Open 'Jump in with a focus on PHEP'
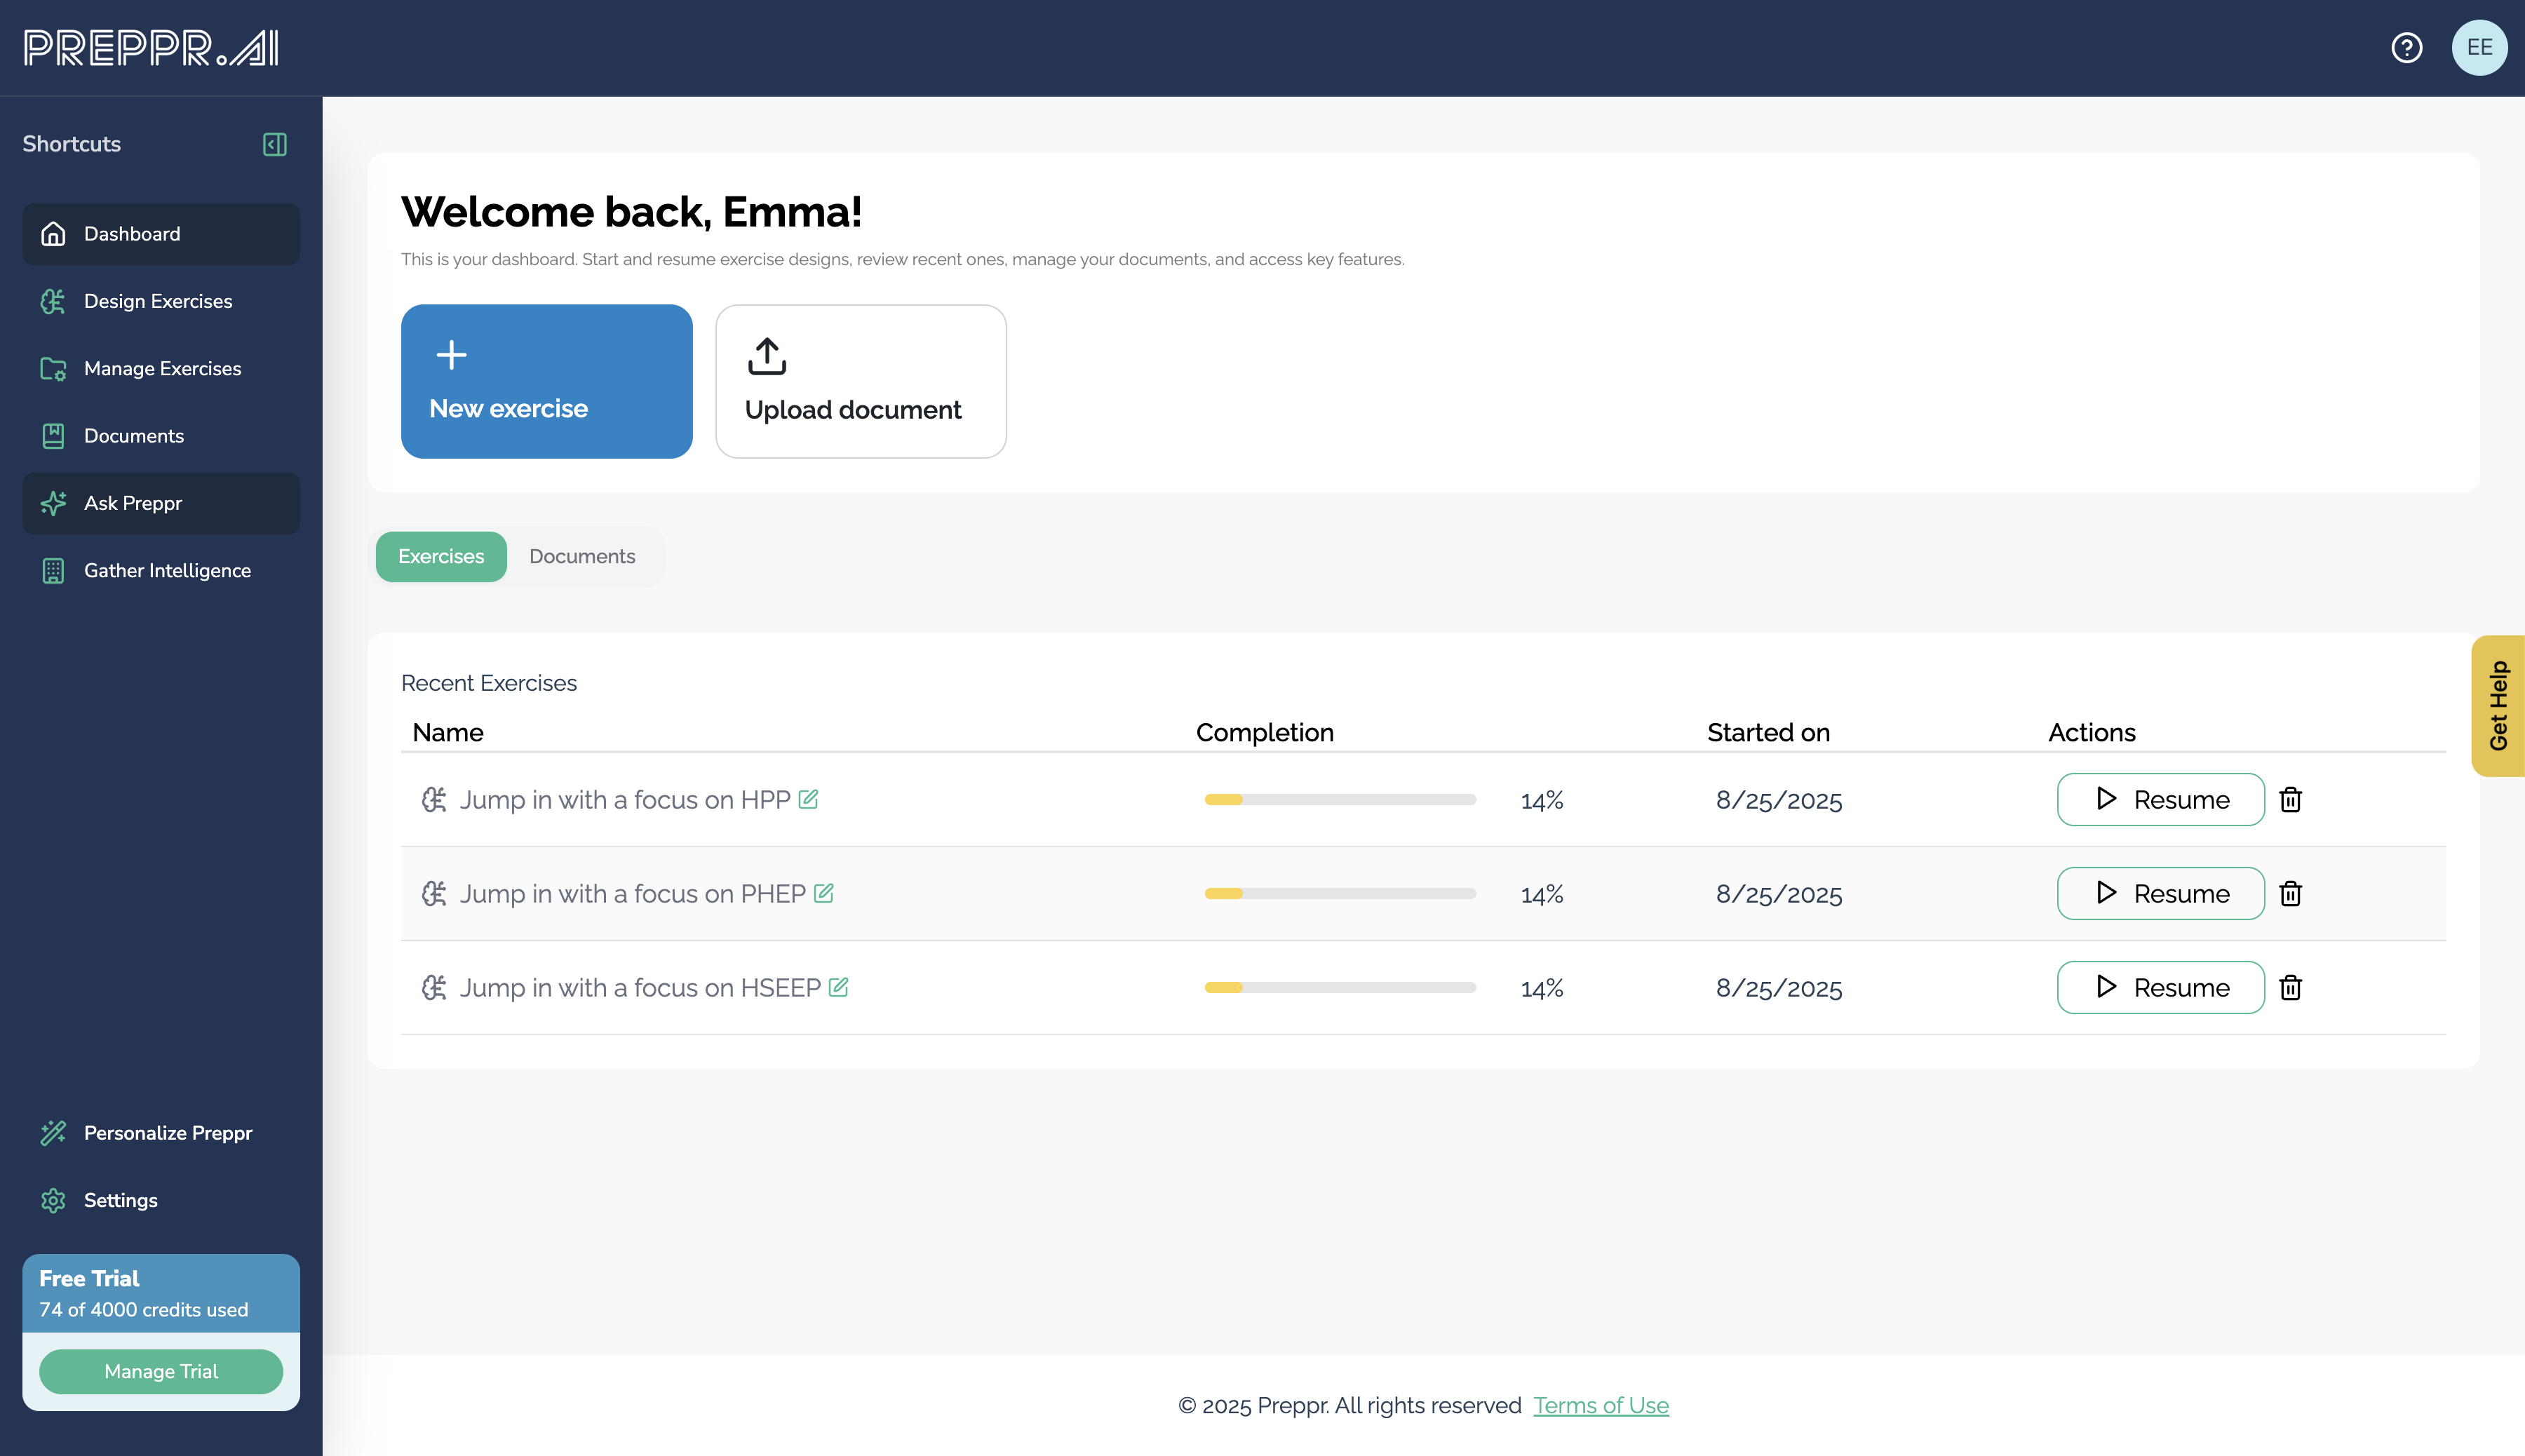Image resolution: width=2525 pixels, height=1456 pixels. 632,893
